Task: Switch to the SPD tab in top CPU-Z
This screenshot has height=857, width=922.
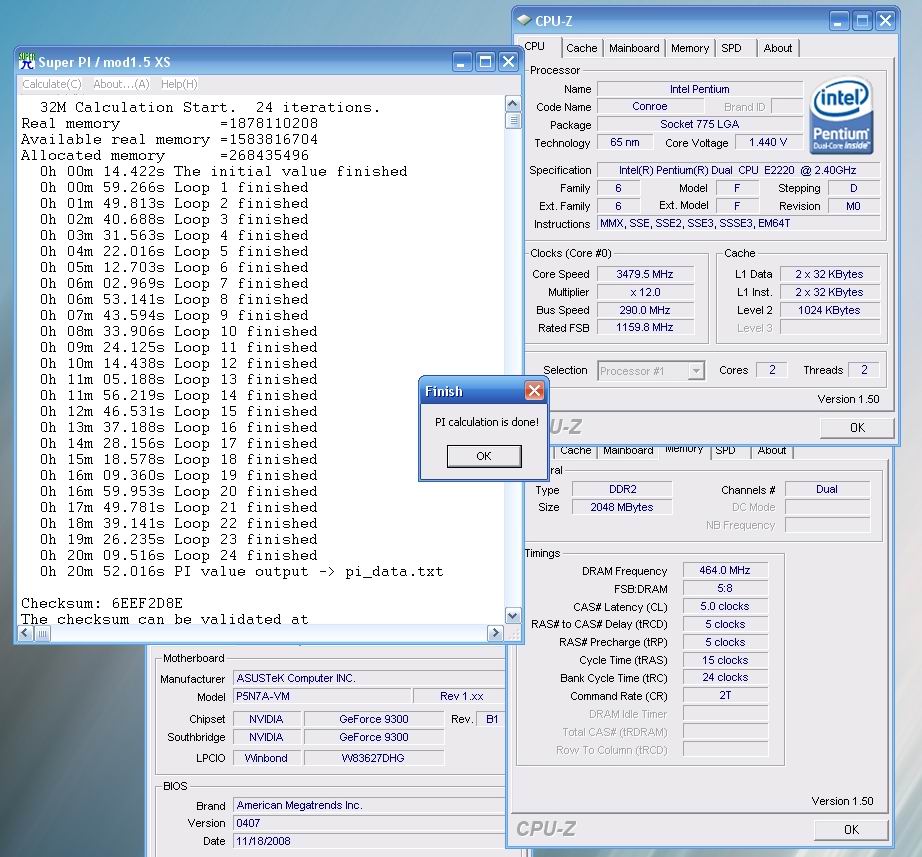Action: pyautogui.click(x=731, y=48)
